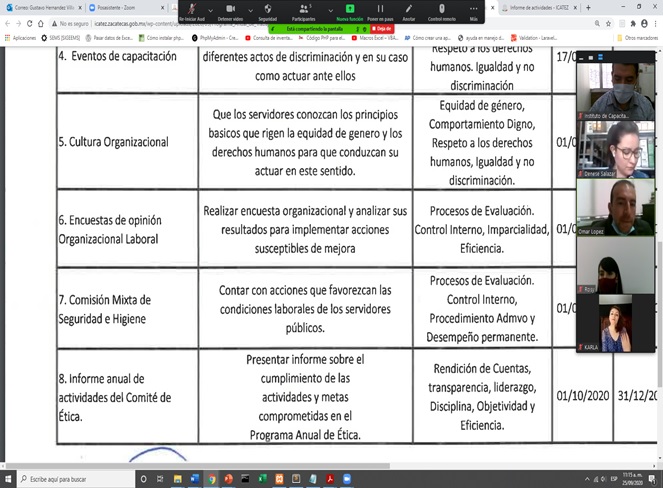The image size is (663, 488).
Task: Click date cell '01/10/2020'
Action: (x=582, y=396)
